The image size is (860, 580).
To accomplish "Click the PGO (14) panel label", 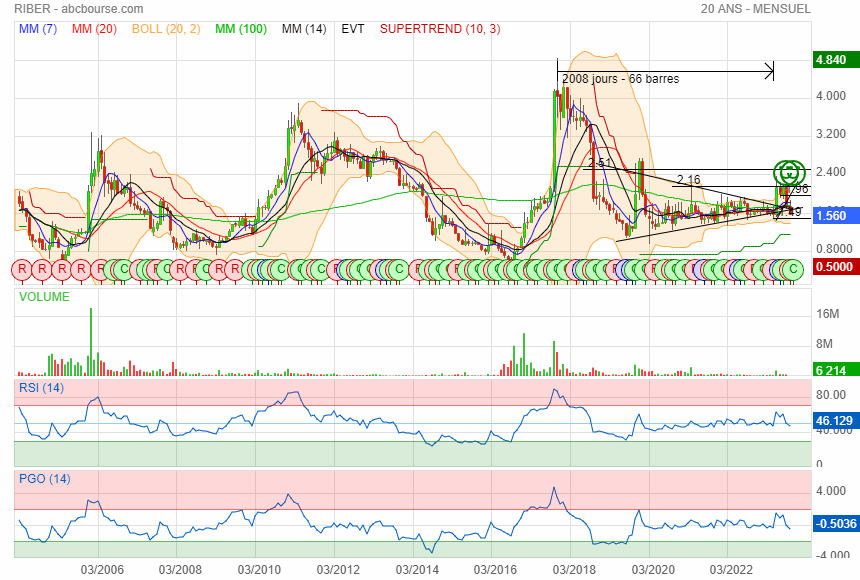I will 44,479.
